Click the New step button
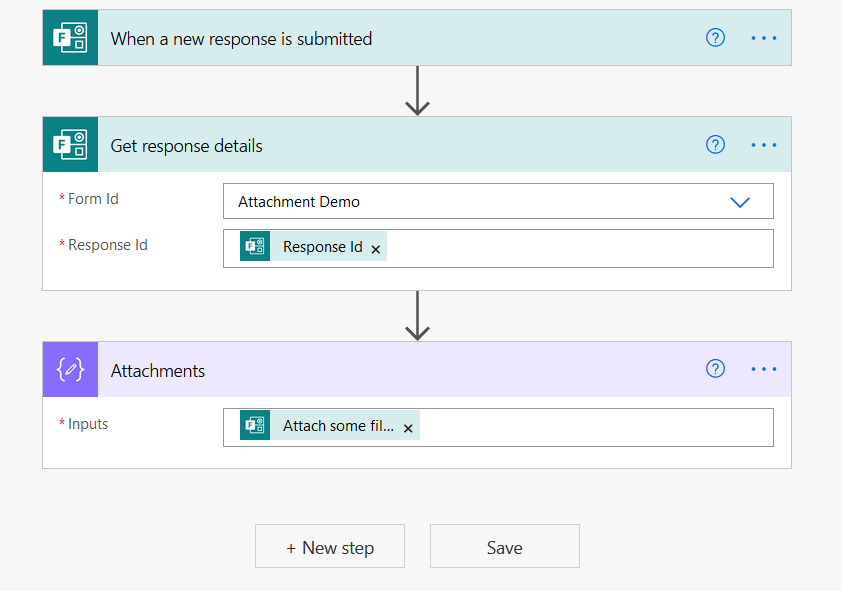The image size is (842, 591). point(330,546)
